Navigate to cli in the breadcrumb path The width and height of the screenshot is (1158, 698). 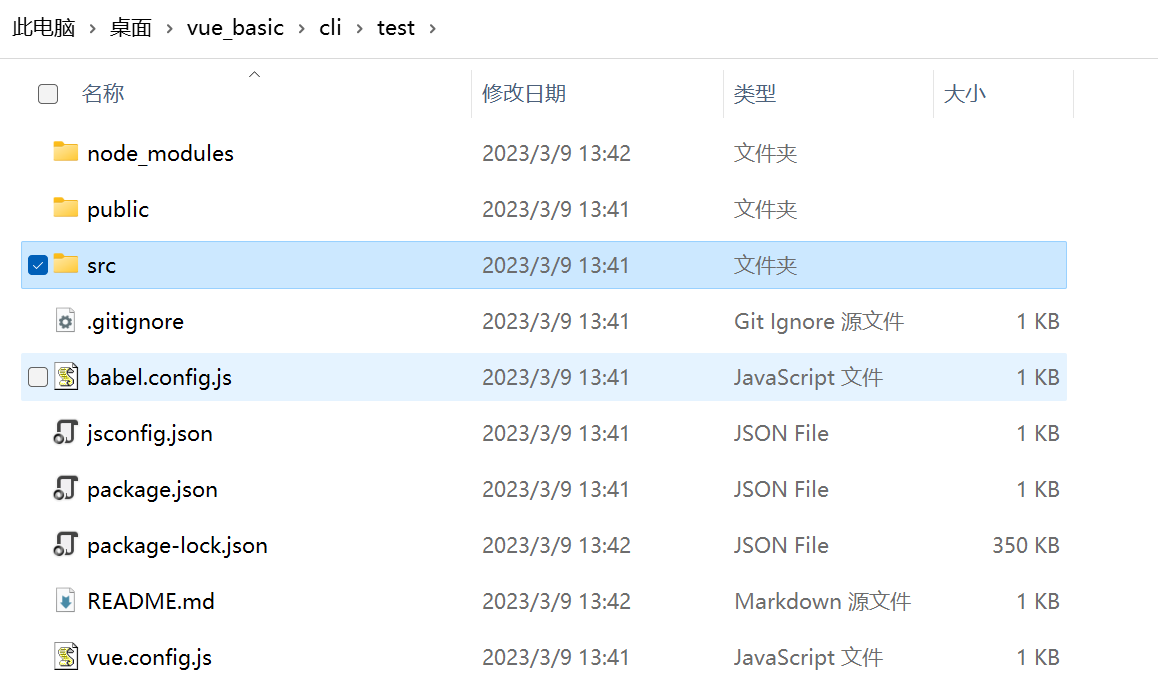click(x=330, y=28)
